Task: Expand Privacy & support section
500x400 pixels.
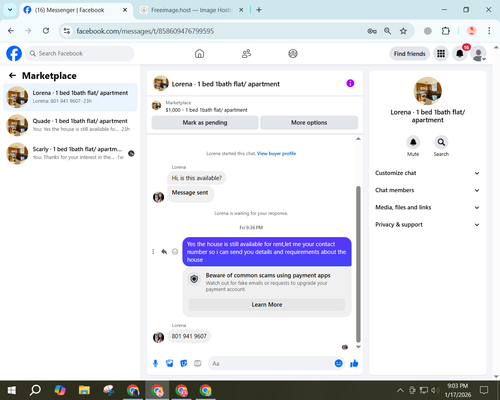Action: pos(428,225)
